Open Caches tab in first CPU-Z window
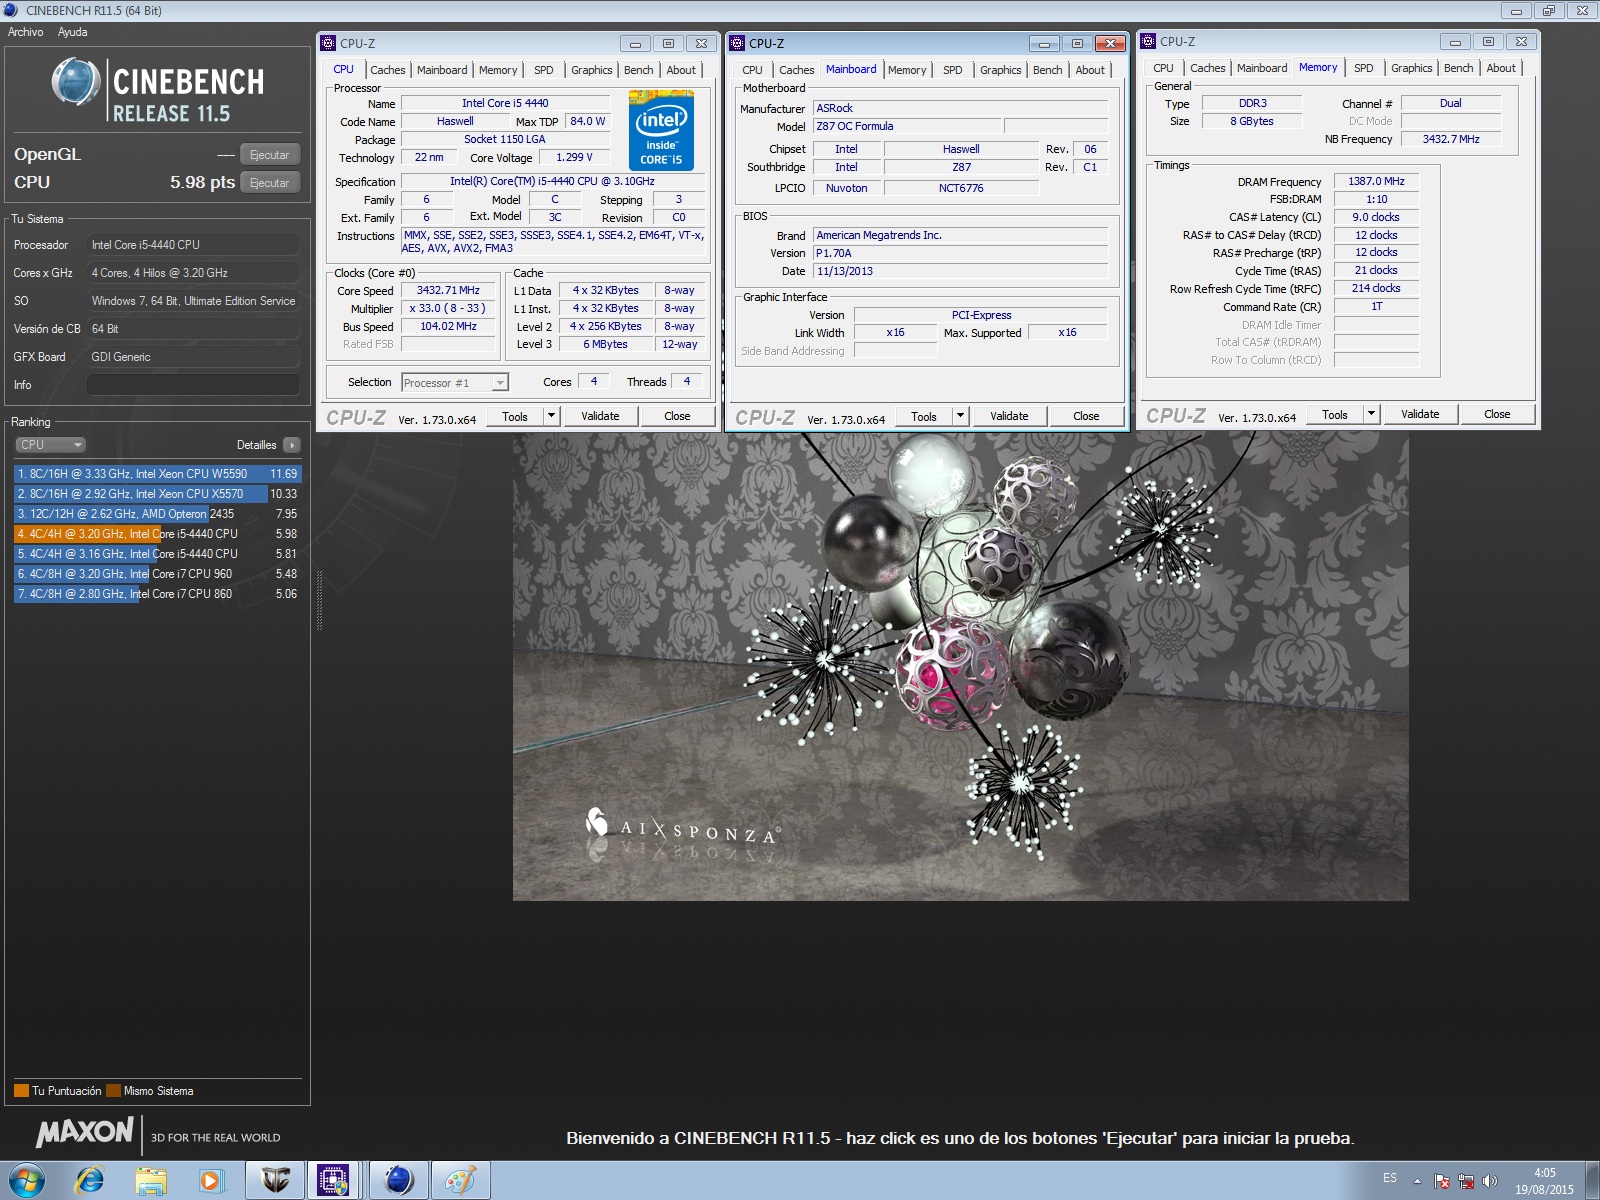1600x1200 pixels. (387, 70)
